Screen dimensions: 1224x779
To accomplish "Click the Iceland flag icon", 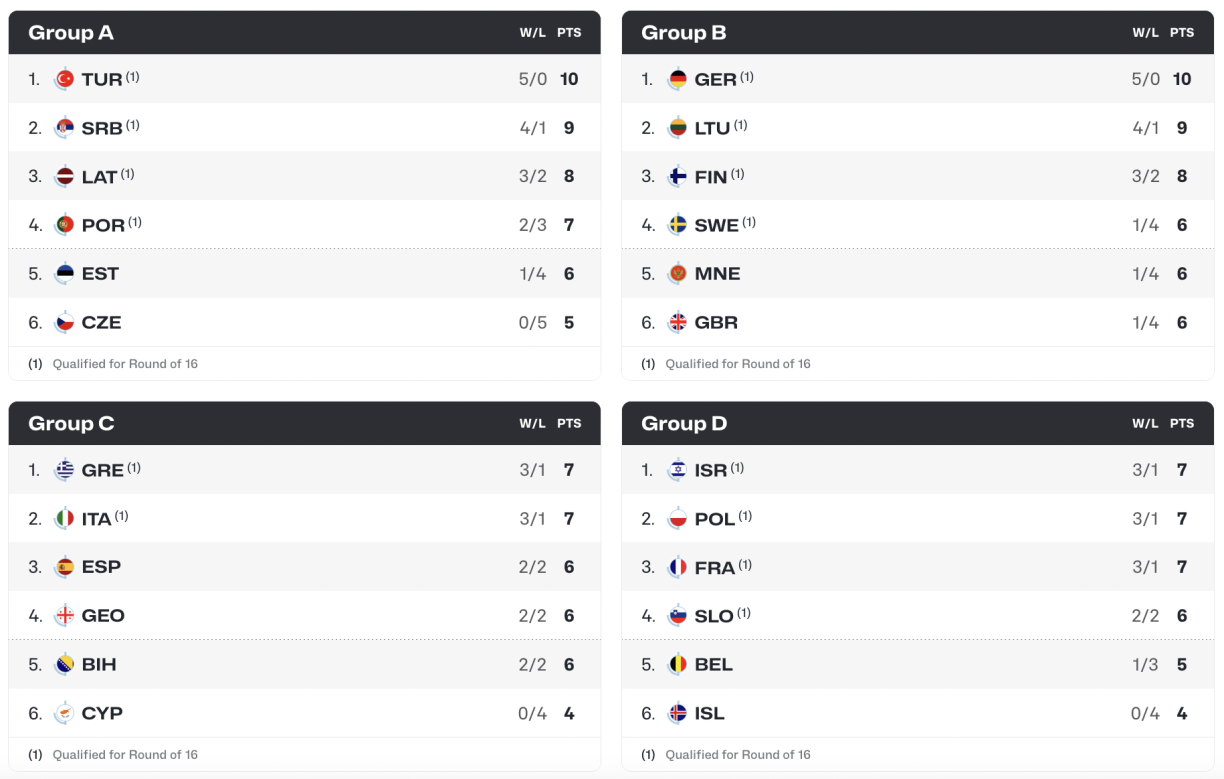I will coord(678,713).
